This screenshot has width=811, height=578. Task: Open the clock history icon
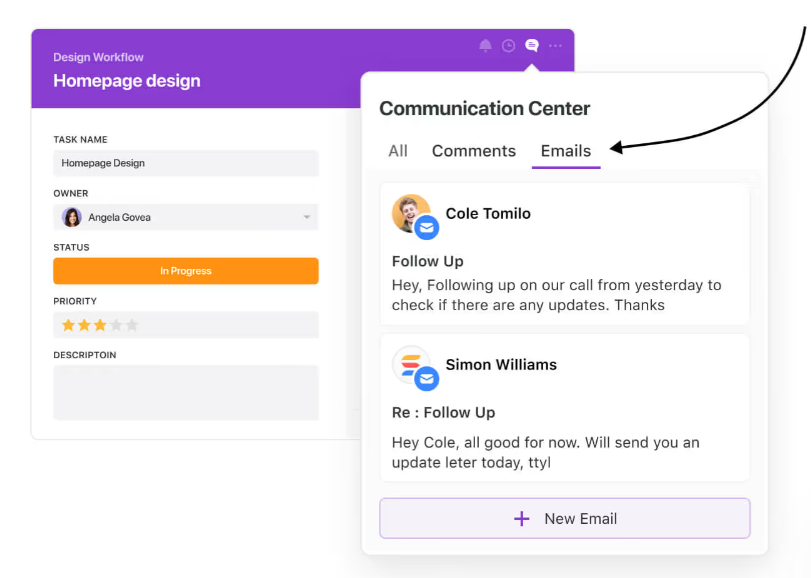pos(508,46)
